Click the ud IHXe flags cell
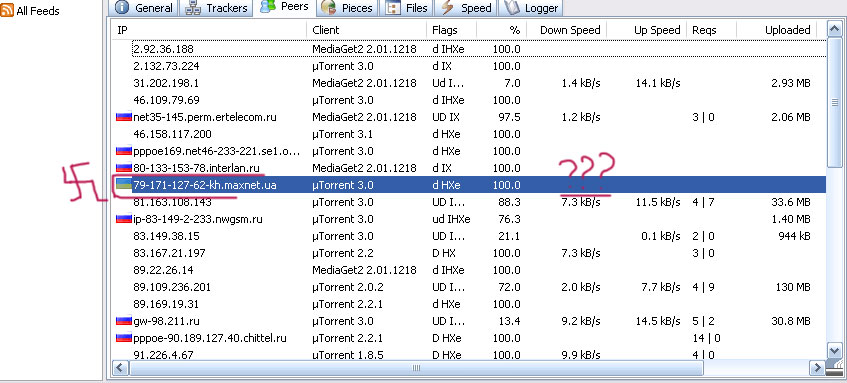 [x=451, y=219]
